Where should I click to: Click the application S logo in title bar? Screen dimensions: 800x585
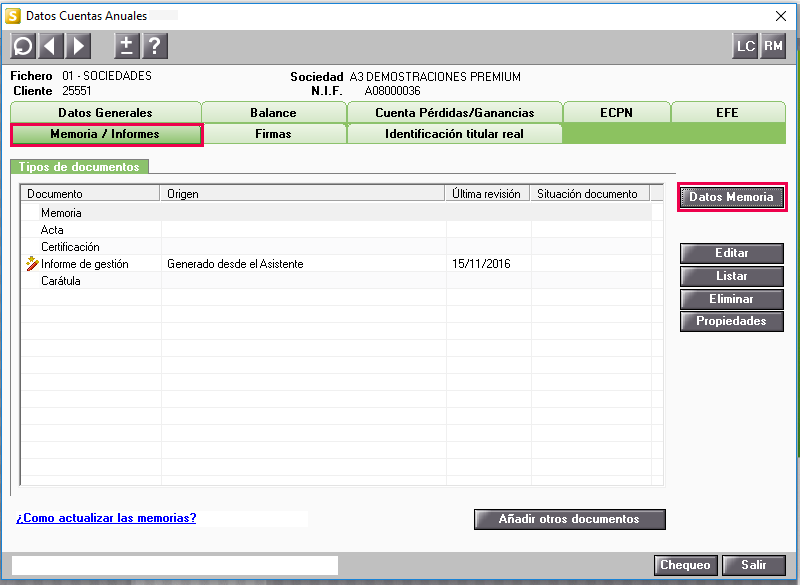[13, 16]
